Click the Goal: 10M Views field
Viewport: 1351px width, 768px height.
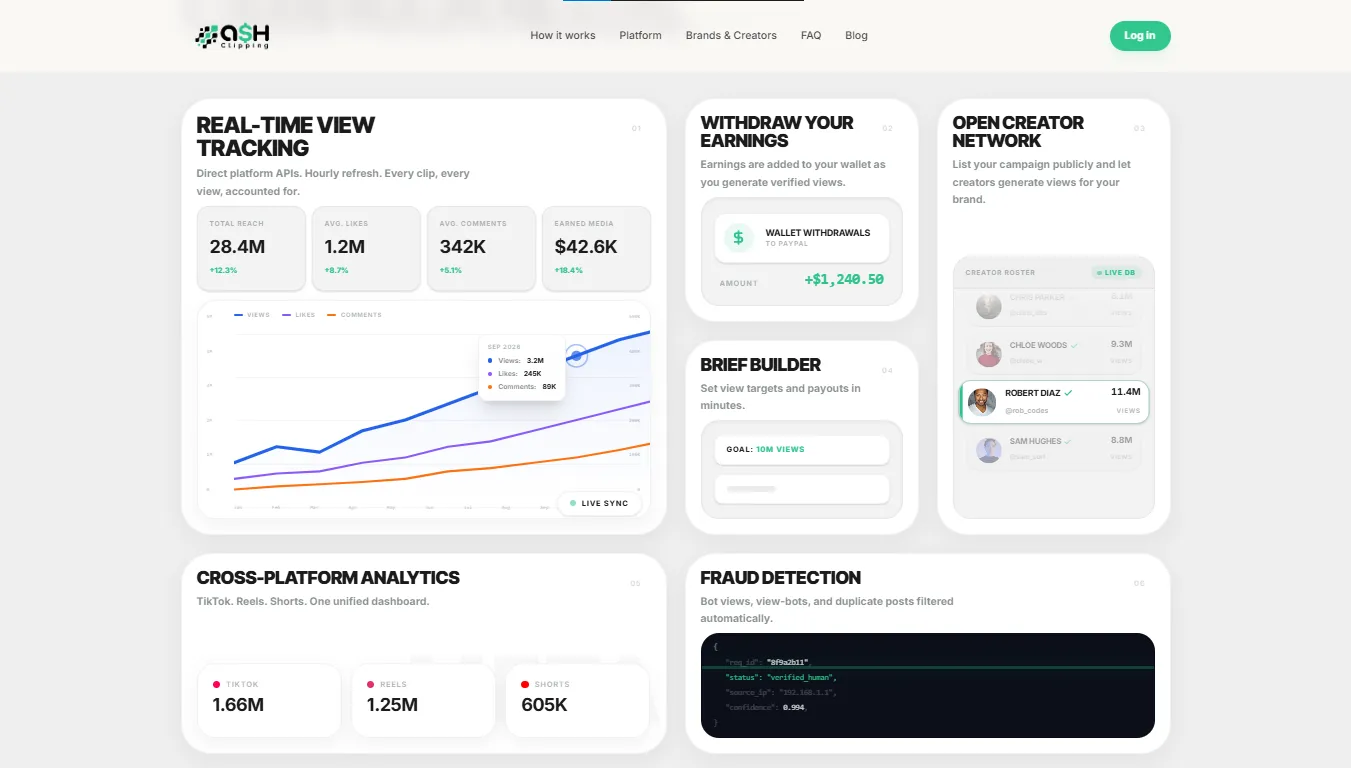802,450
